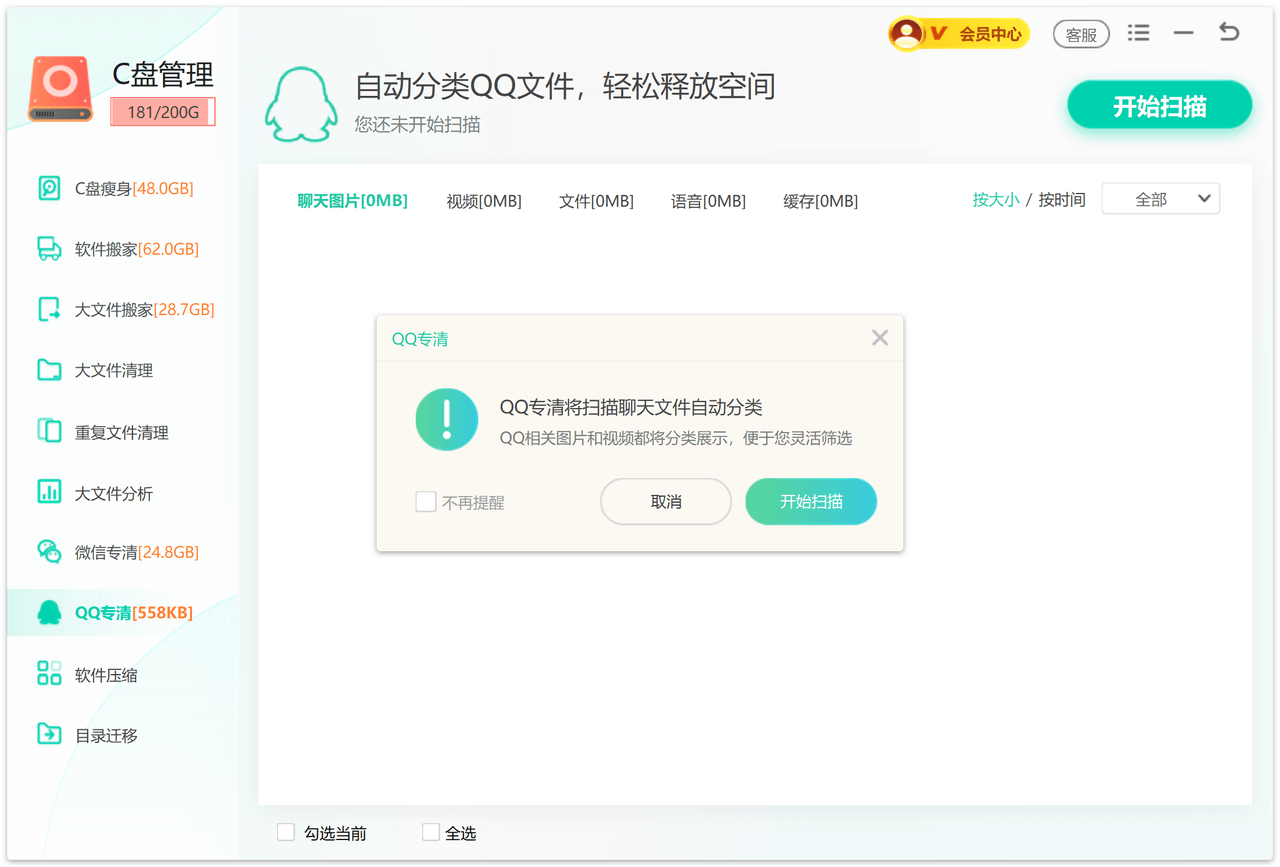1280x867 pixels.
Task: Select the 软件搬家 truck icon
Action: [49, 249]
